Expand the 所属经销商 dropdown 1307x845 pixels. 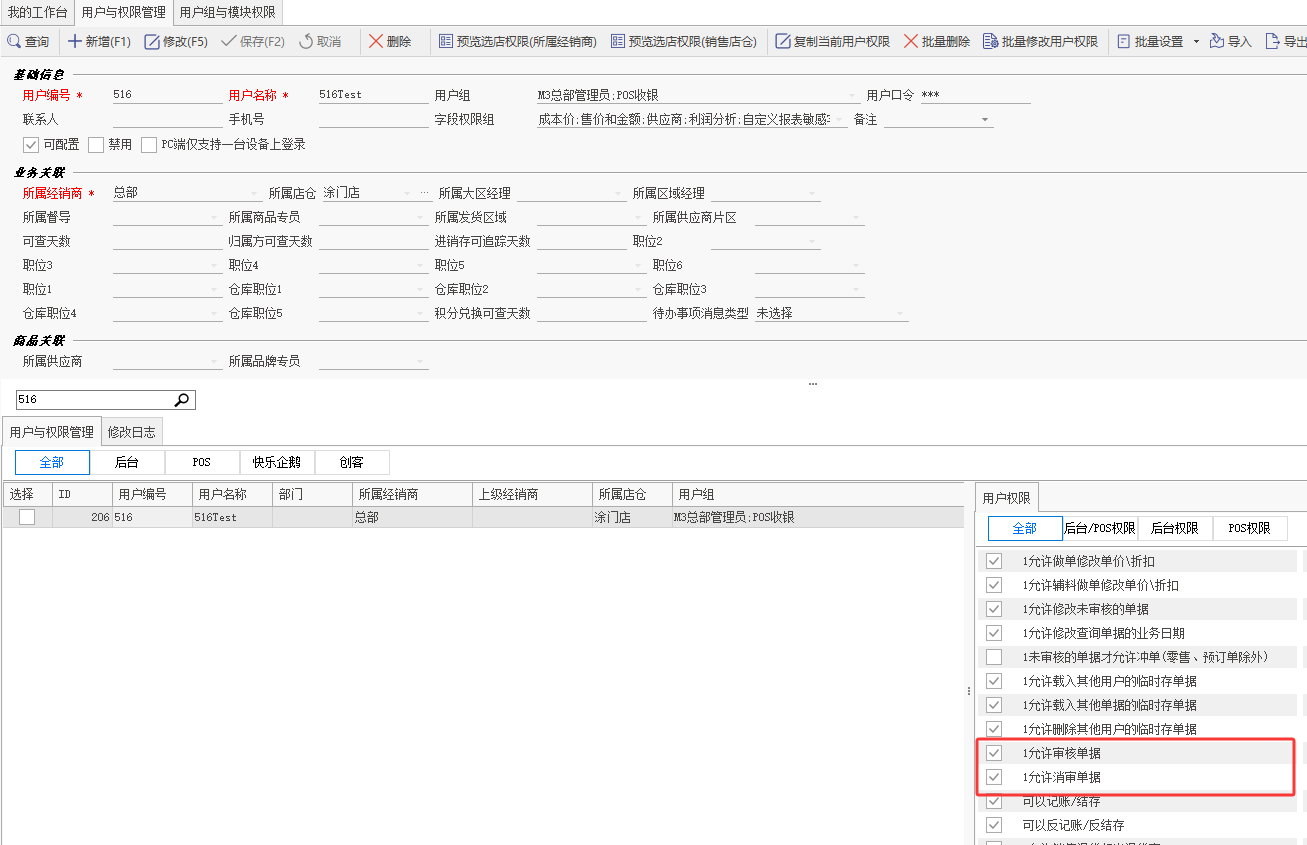[255, 194]
